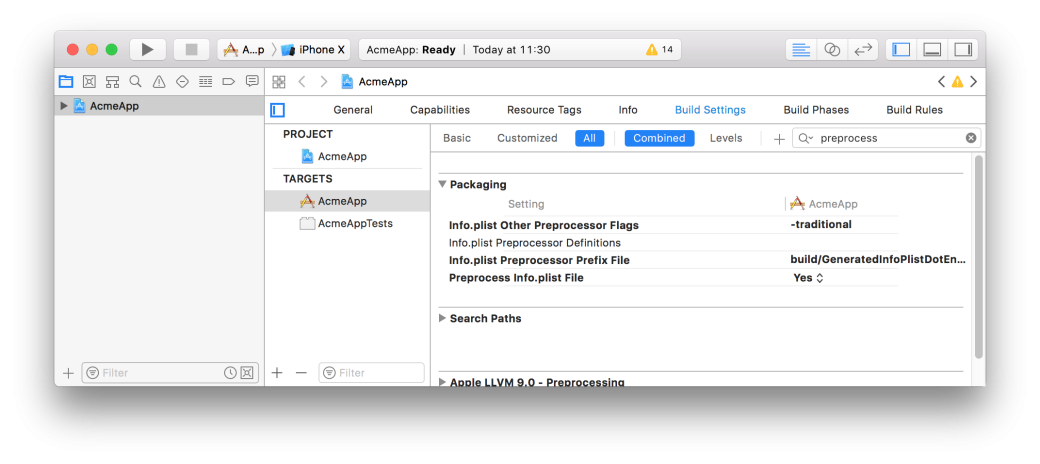Switch to the Build Rules tab
The height and width of the screenshot is (464, 1040).
coord(914,110)
